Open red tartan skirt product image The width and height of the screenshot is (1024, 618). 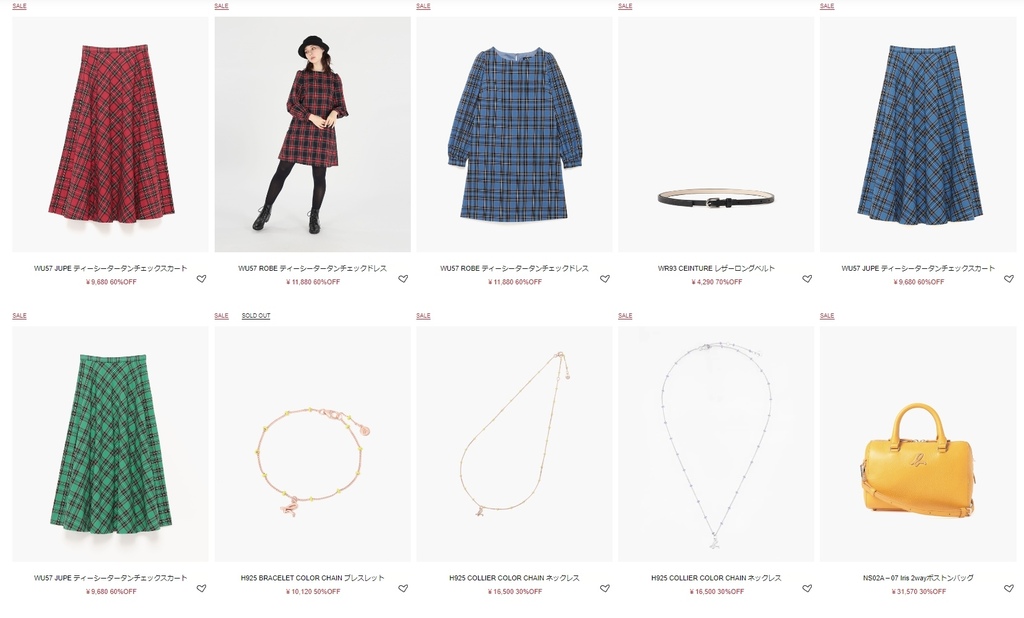pos(110,134)
